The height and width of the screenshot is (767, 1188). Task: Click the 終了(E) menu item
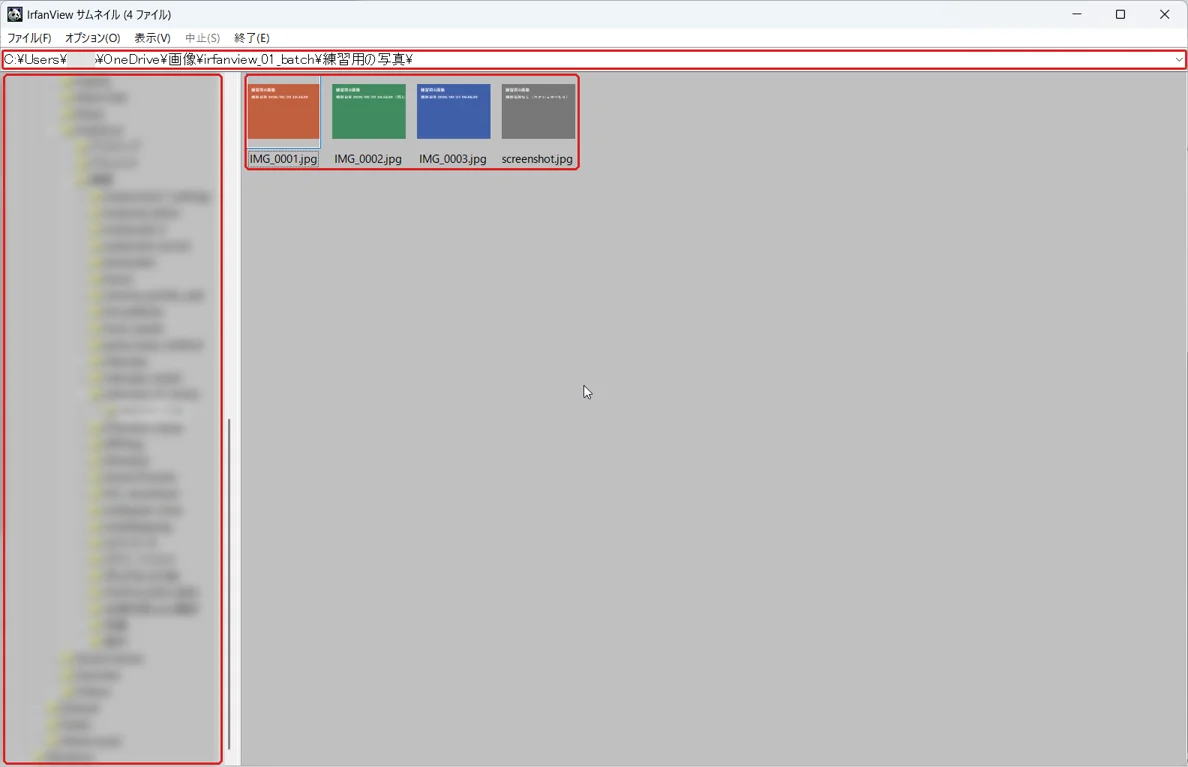tap(252, 38)
